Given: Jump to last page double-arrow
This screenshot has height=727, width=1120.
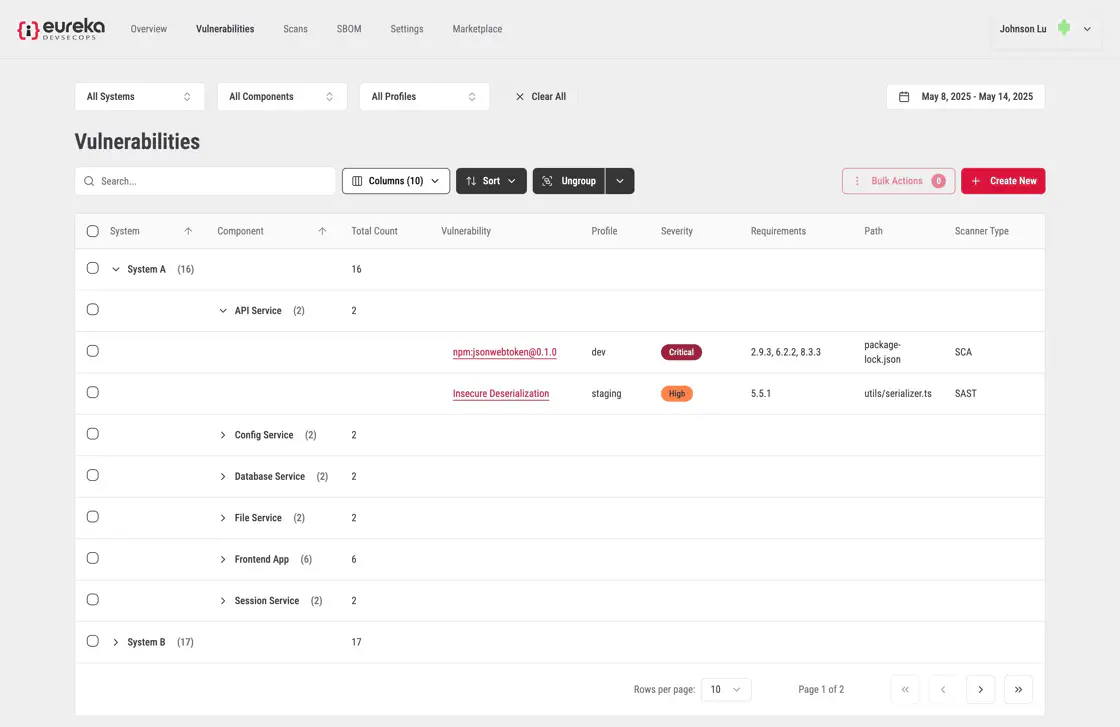Looking at the screenshot, I should click(x=1018, y=689).
